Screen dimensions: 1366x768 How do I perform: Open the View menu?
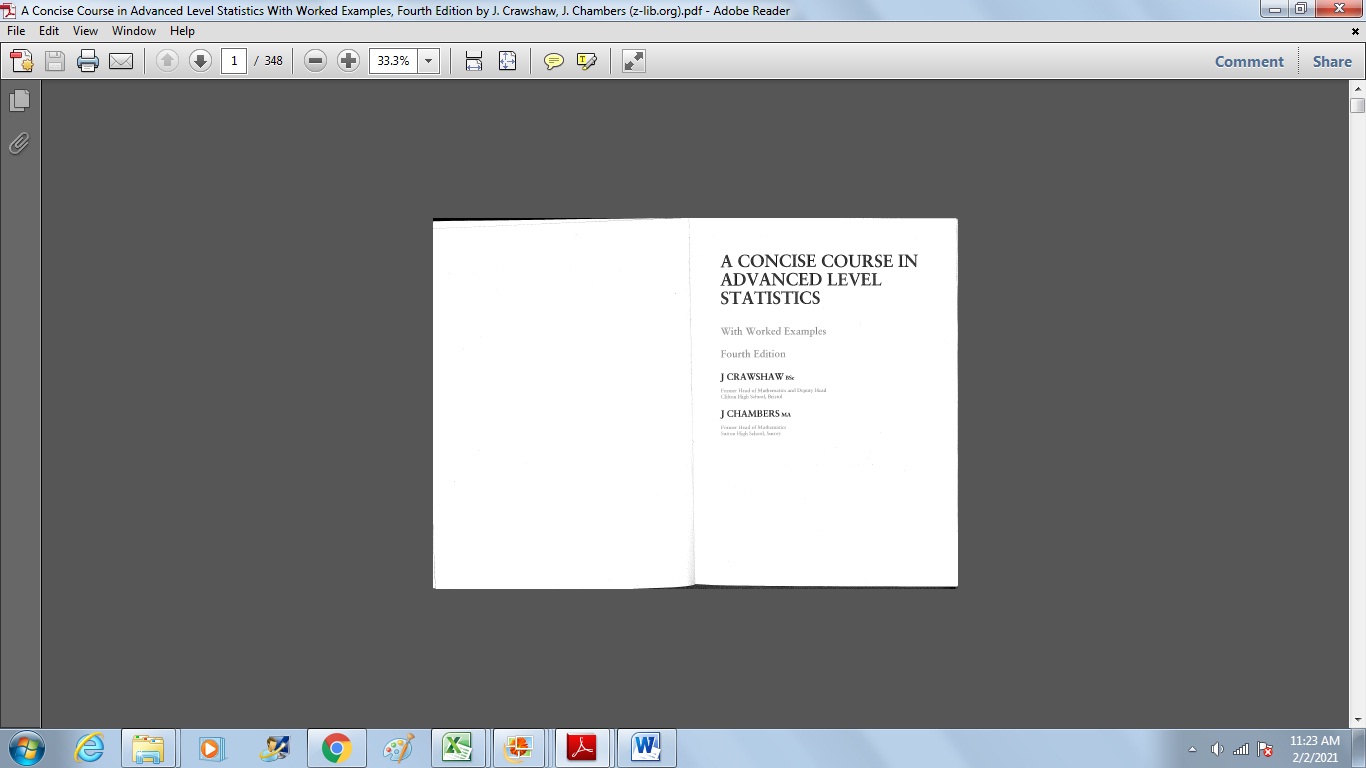click(85, 31)
